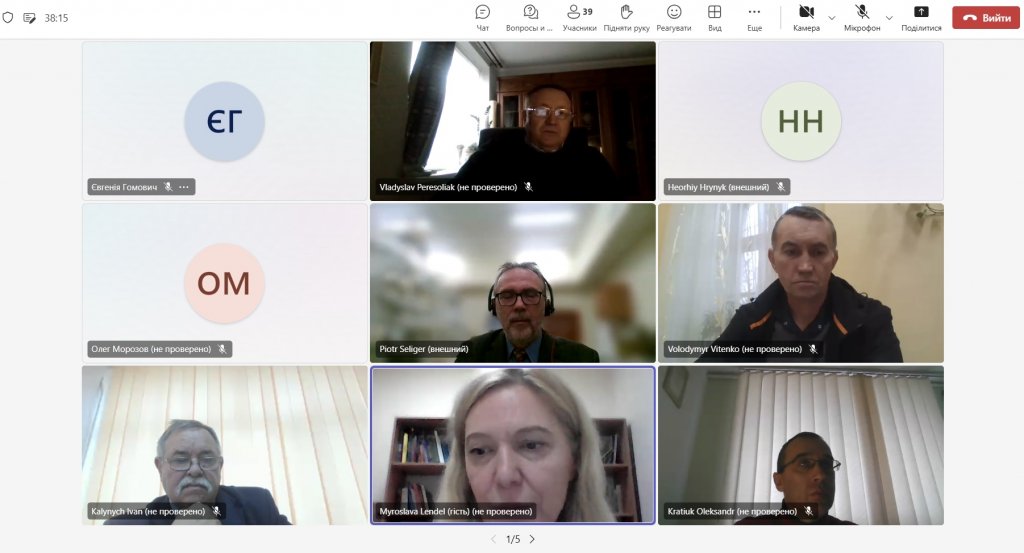Select Myroslava Lendel video tile
The width and height of the screenshot is (1024, 553).
click(512, 445)
